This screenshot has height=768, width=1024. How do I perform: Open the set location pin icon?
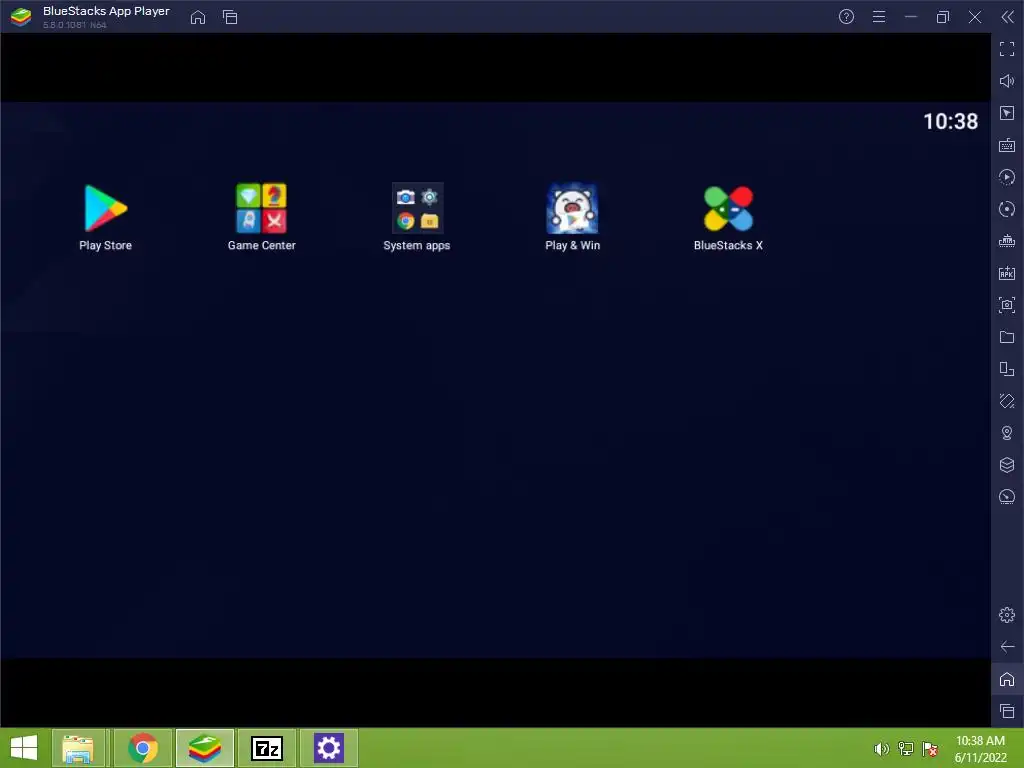click(x=1007, y=433)
